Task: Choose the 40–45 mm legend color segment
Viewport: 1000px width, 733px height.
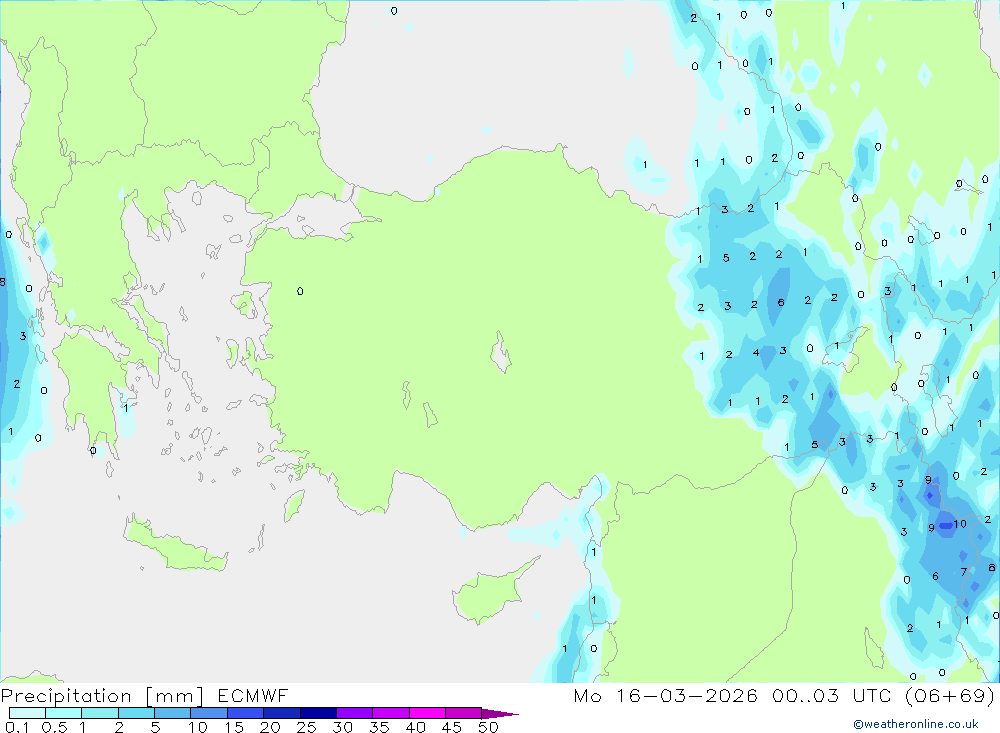Action: (x=427, y=713)
